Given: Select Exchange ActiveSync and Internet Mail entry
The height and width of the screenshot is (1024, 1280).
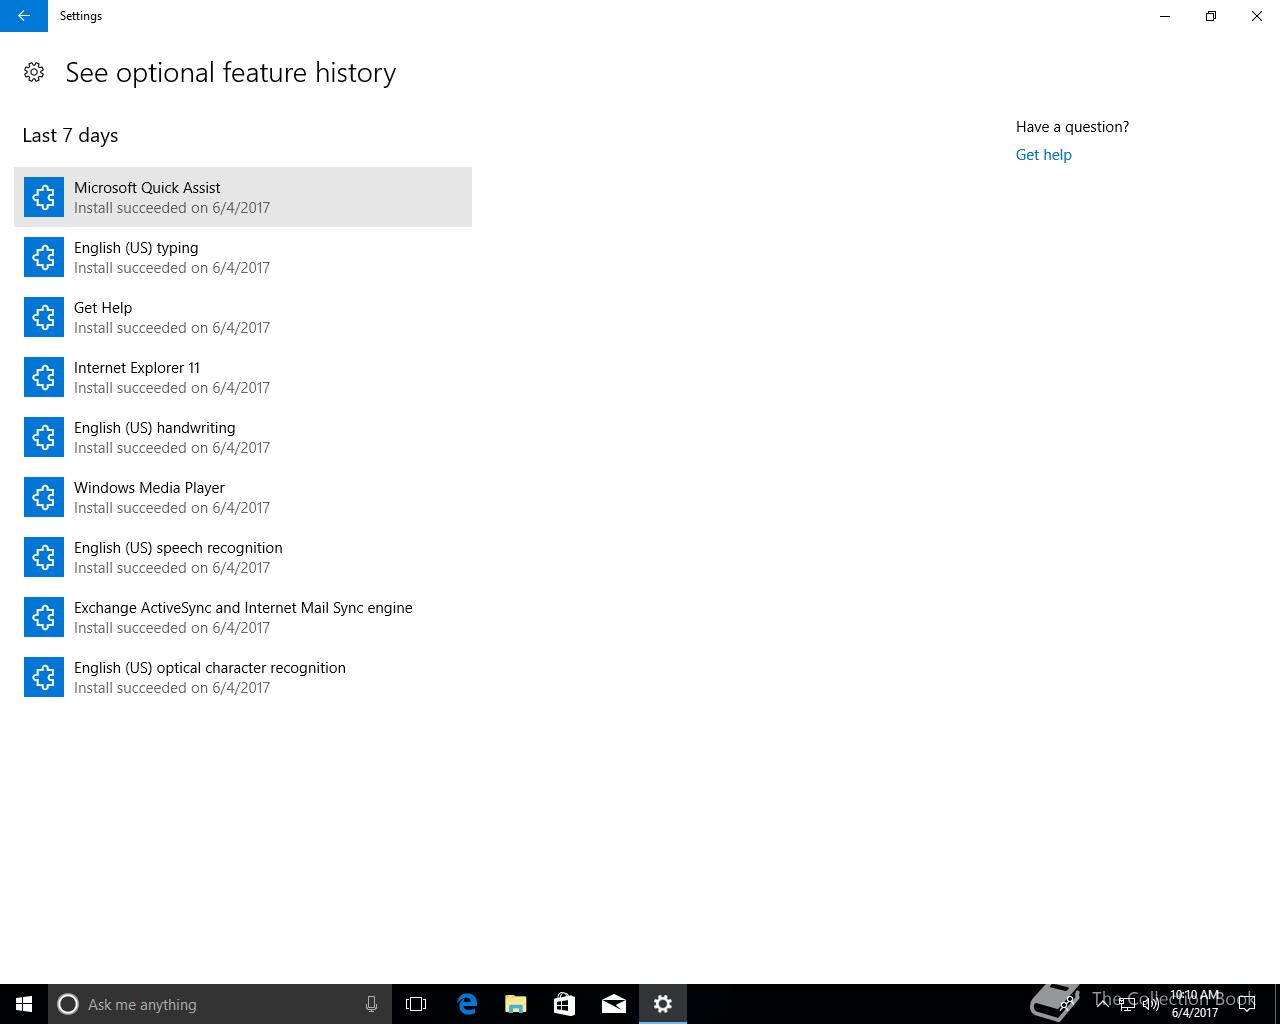Looking at the screenshot, I should pos(243,617).
